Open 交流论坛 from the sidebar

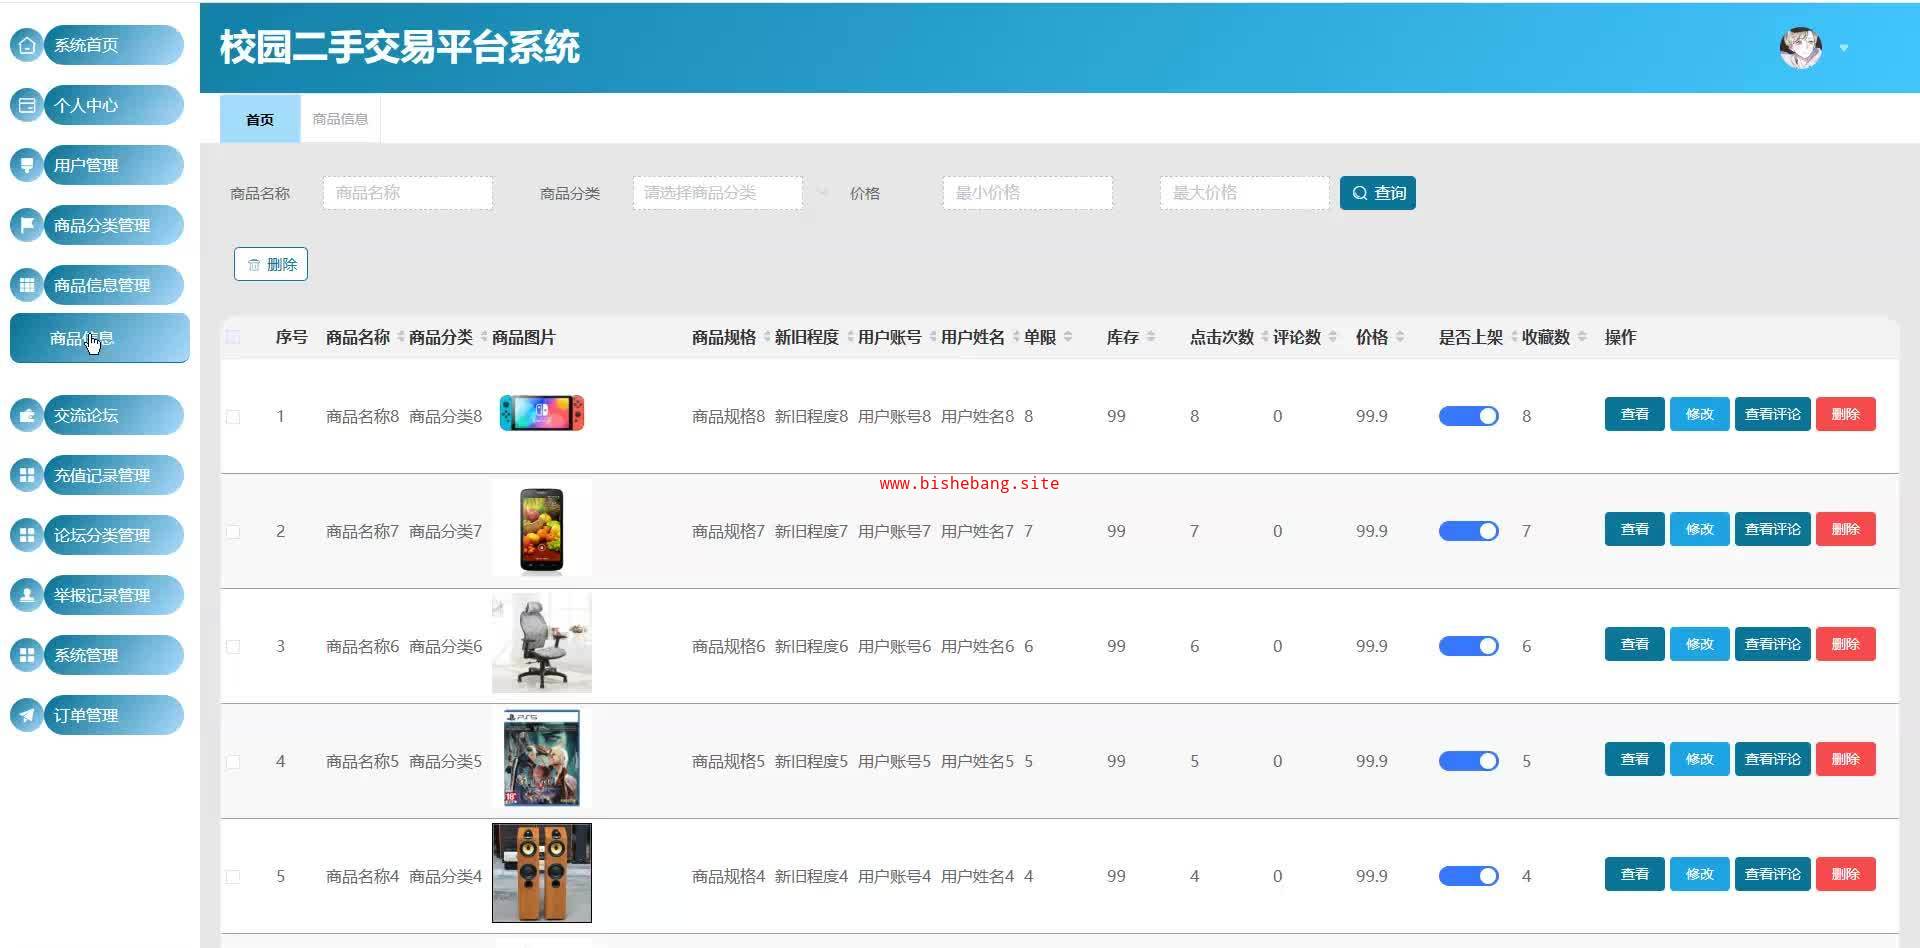114,415
